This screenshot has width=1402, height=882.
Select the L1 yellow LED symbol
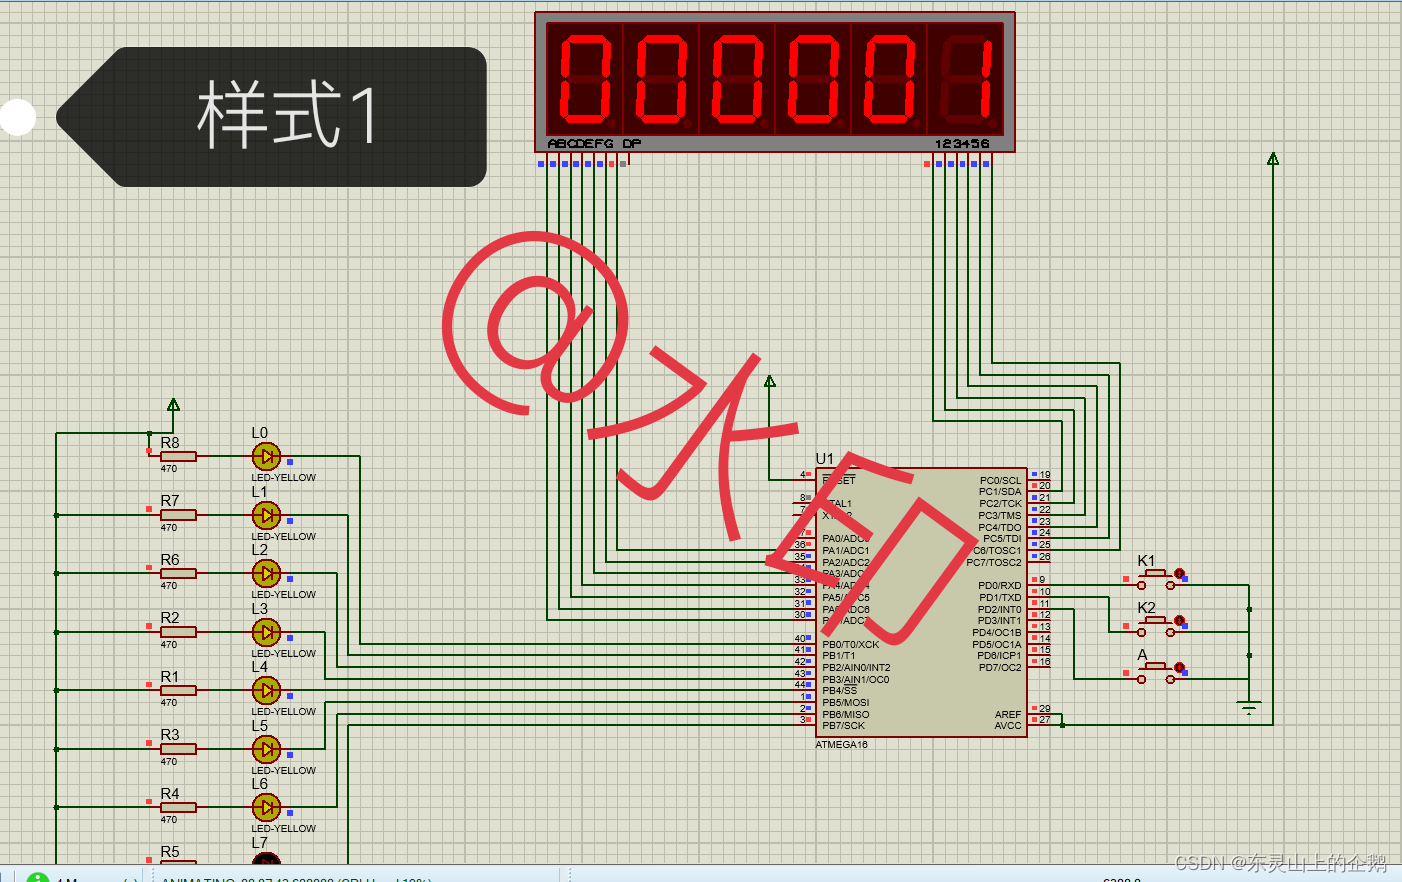pos(266,515)
